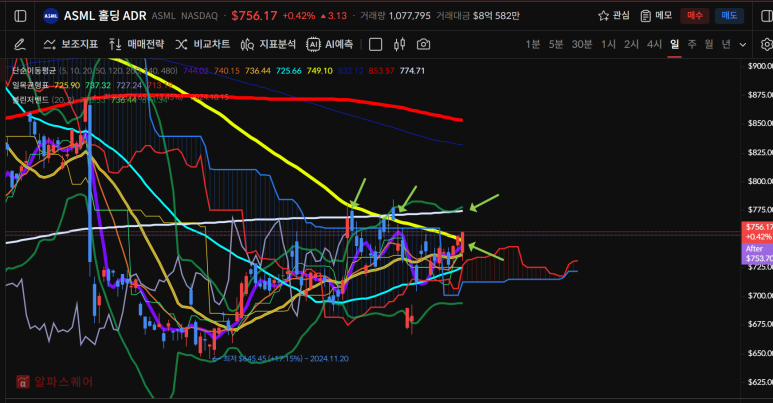Click purple moving average value 744.02
Image resolution: width=773 pixels, height=403 pixels.
tap(196, 71)
